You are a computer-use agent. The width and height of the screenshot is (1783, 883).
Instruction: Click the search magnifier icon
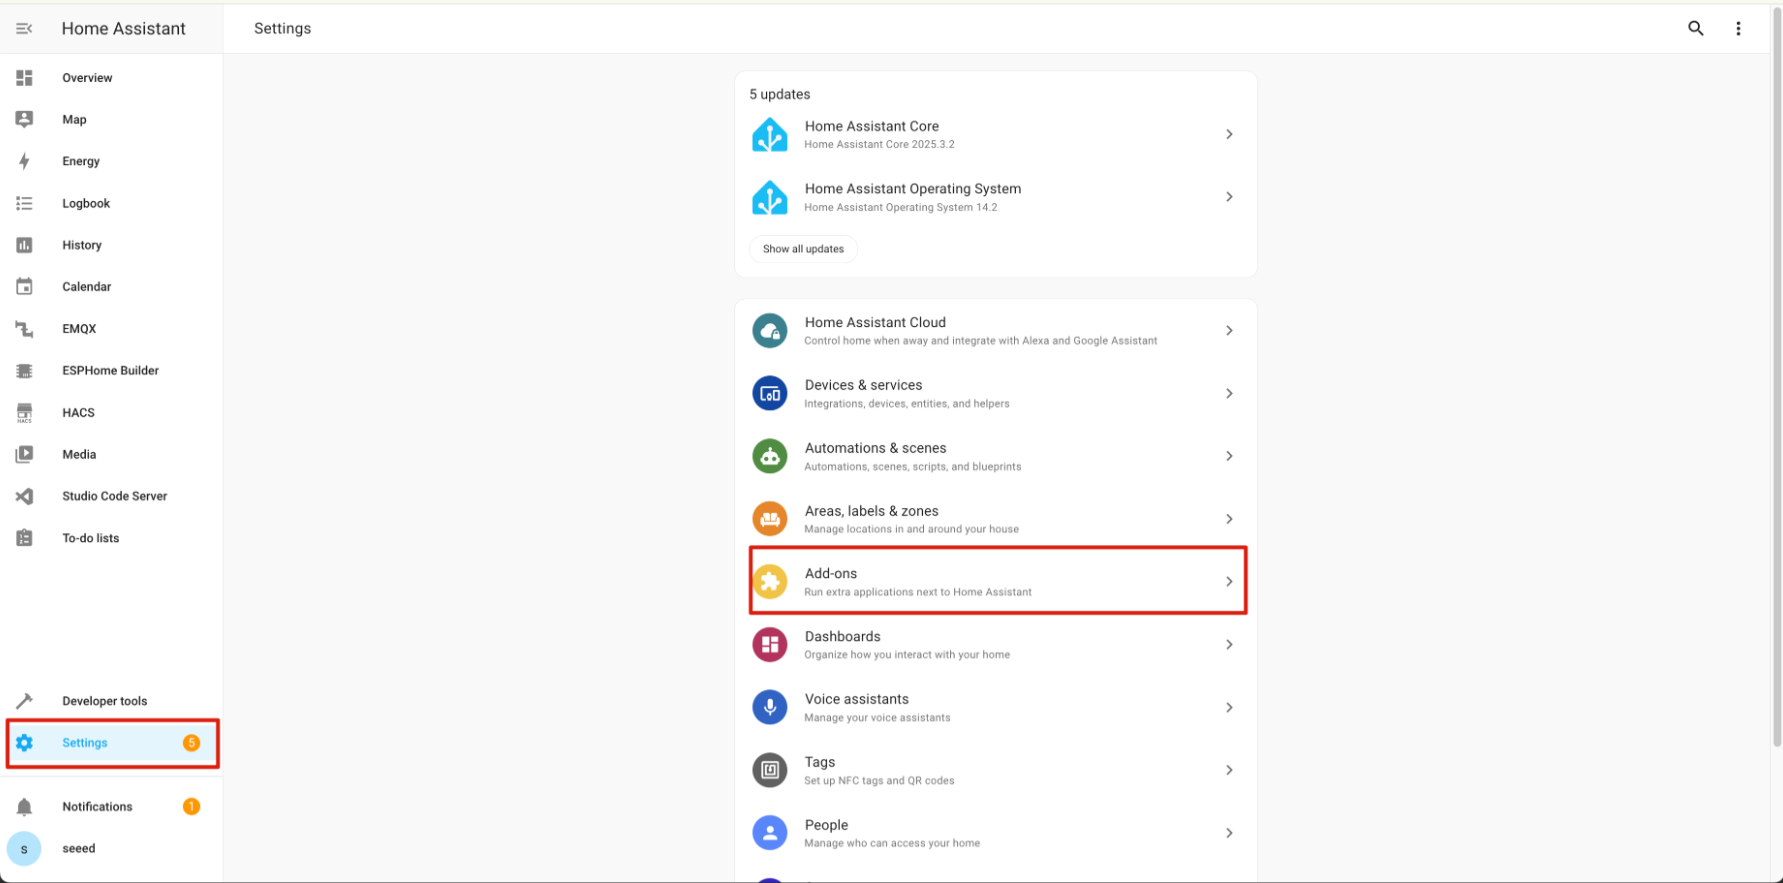pos(1695,29)
